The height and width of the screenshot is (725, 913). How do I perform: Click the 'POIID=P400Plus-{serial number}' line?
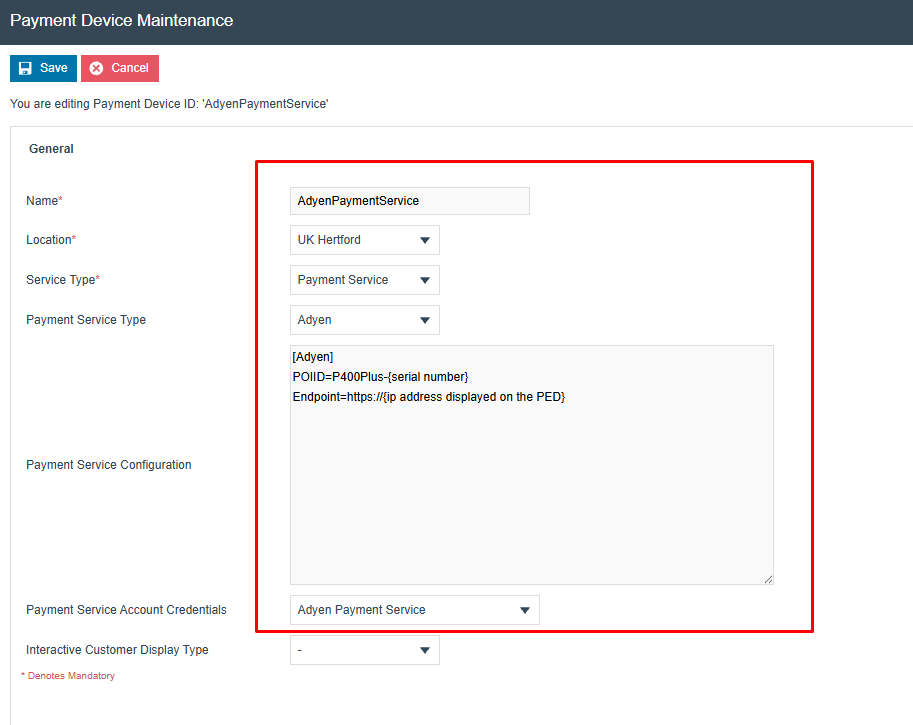380,377
